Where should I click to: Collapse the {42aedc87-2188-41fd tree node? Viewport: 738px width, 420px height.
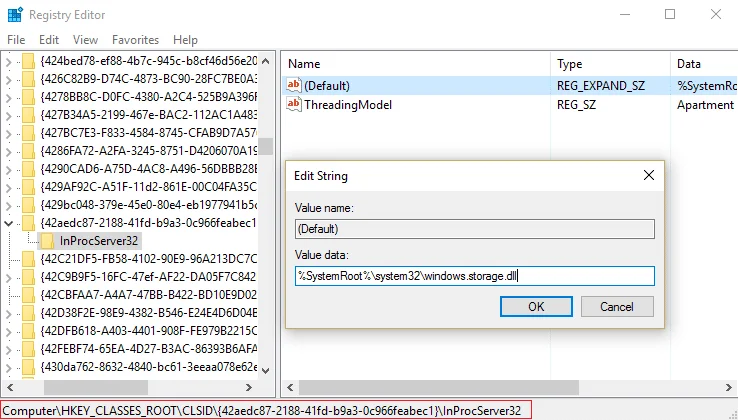tap(8, 223)
